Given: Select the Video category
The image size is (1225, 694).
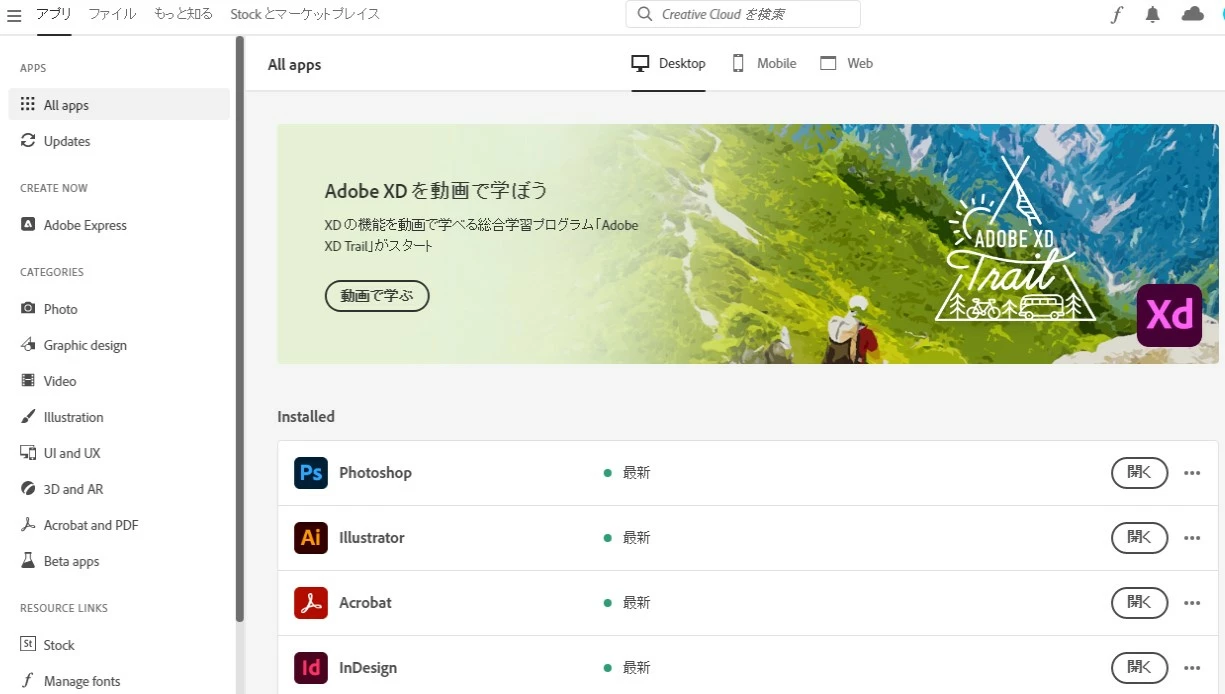Looking at the screenshot, I should [119, 381].
